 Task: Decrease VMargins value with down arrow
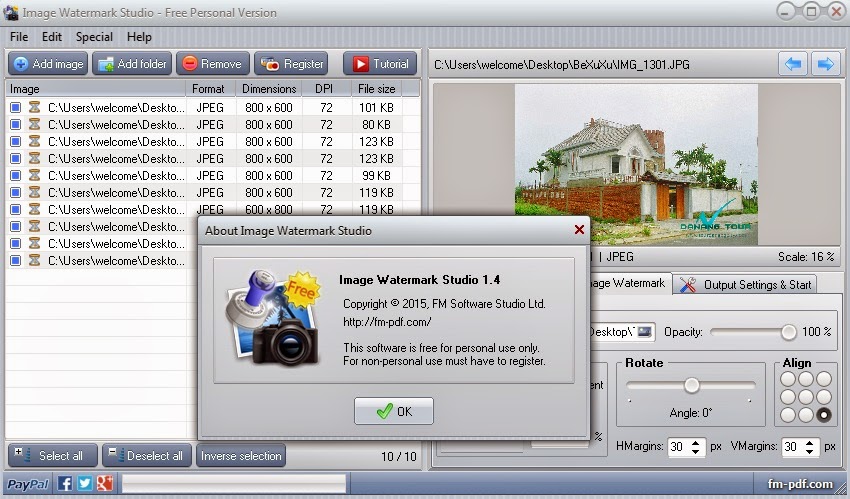coord(809,451)
